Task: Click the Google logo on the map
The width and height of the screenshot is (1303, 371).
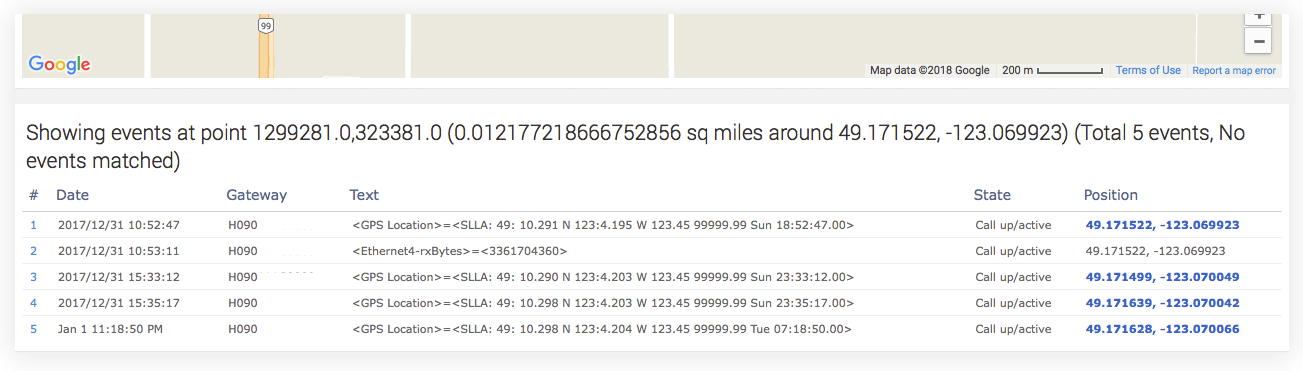Action: 59,64
